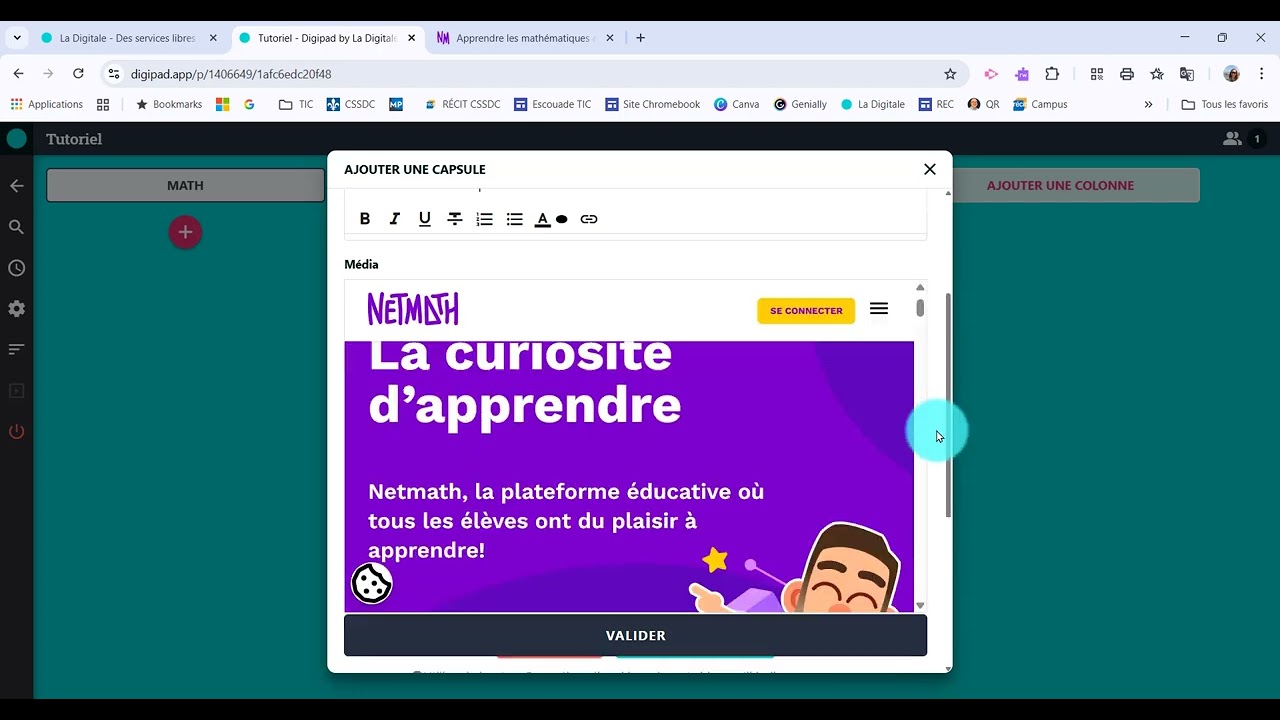Open a new browser tab

pyautogui.click(x=640, y=38)
